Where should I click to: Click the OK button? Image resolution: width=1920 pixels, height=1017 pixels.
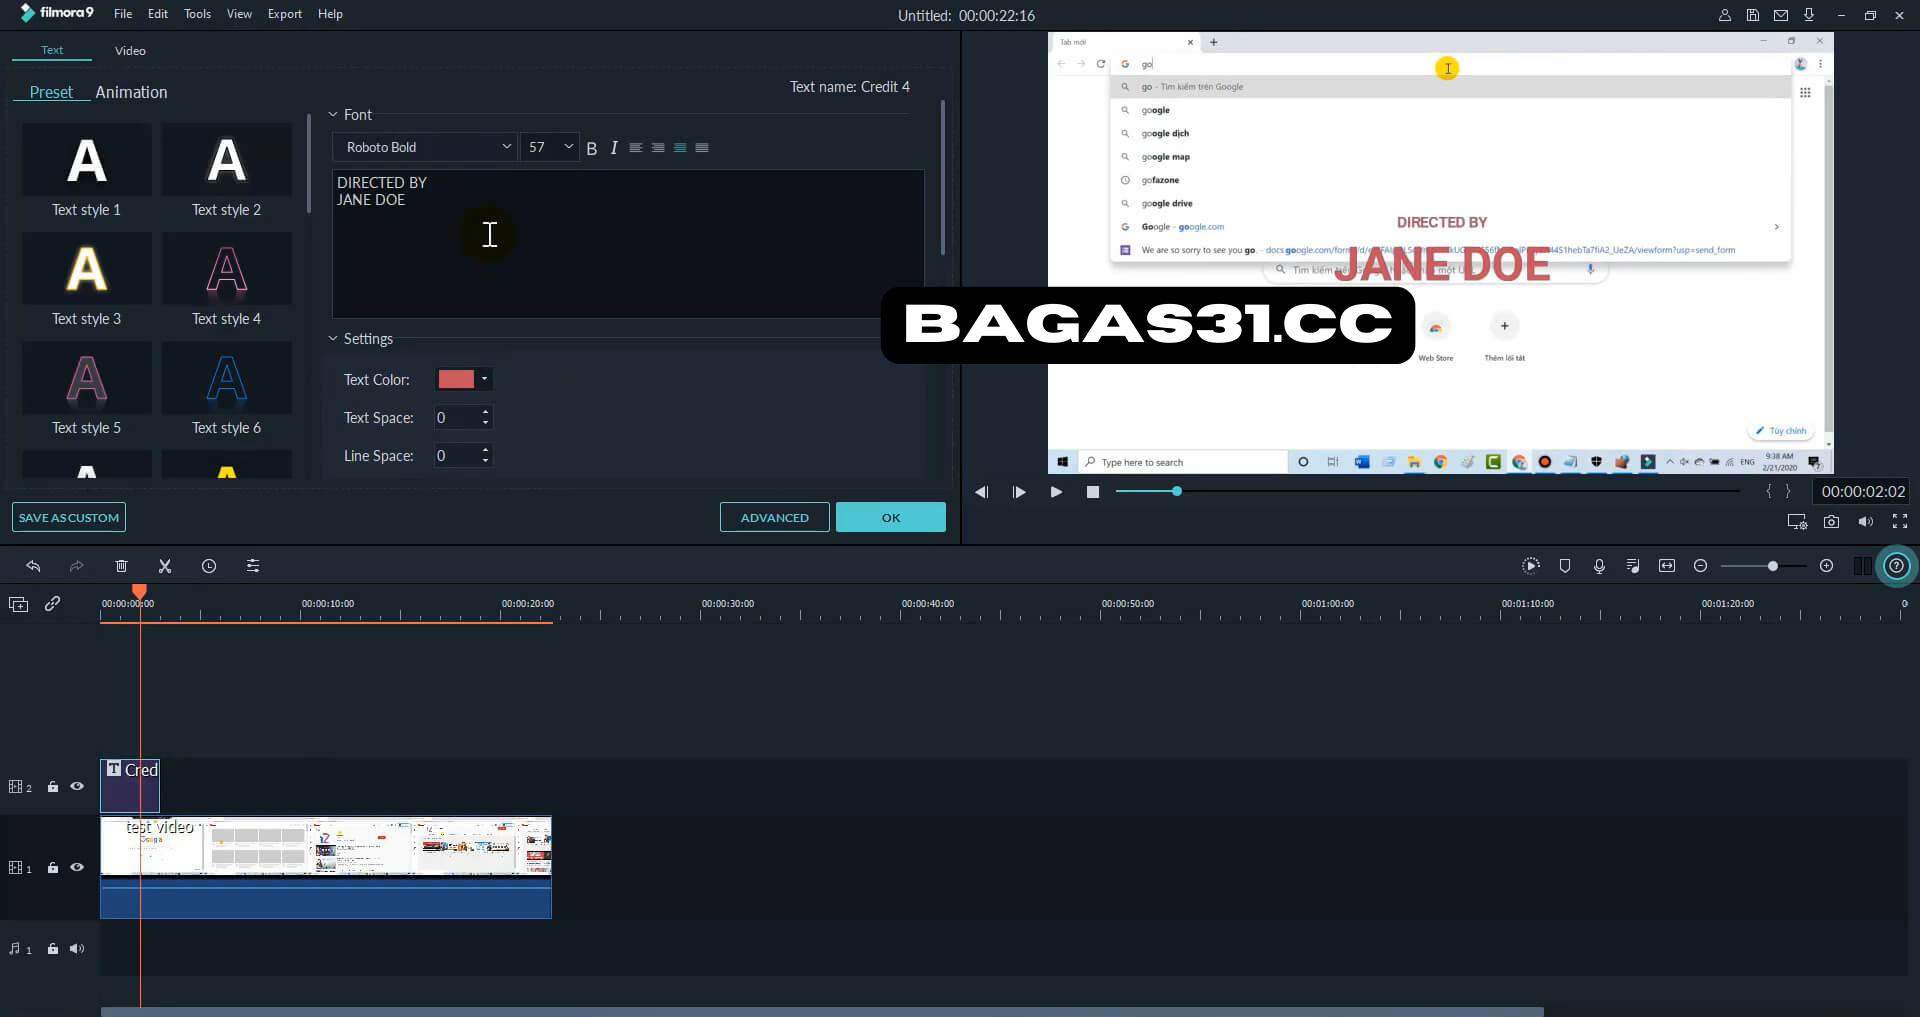point(891,517)
